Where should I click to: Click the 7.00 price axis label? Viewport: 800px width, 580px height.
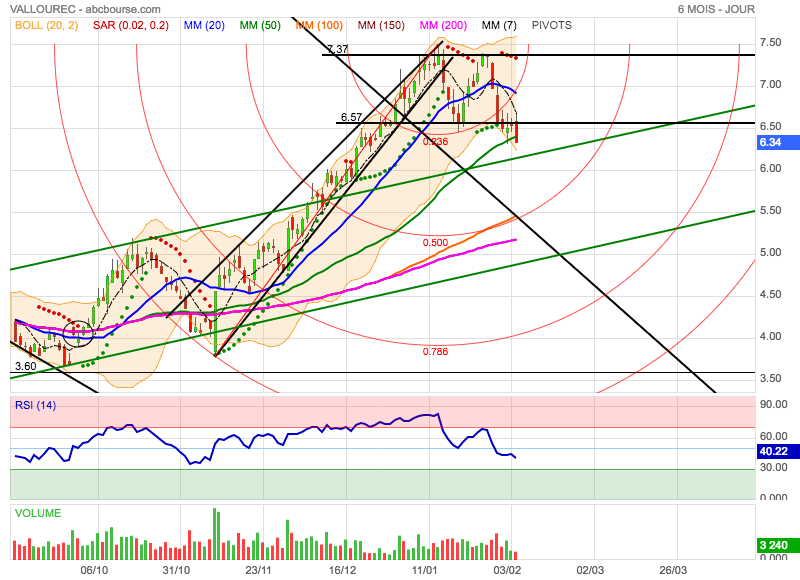coord(770,85)
